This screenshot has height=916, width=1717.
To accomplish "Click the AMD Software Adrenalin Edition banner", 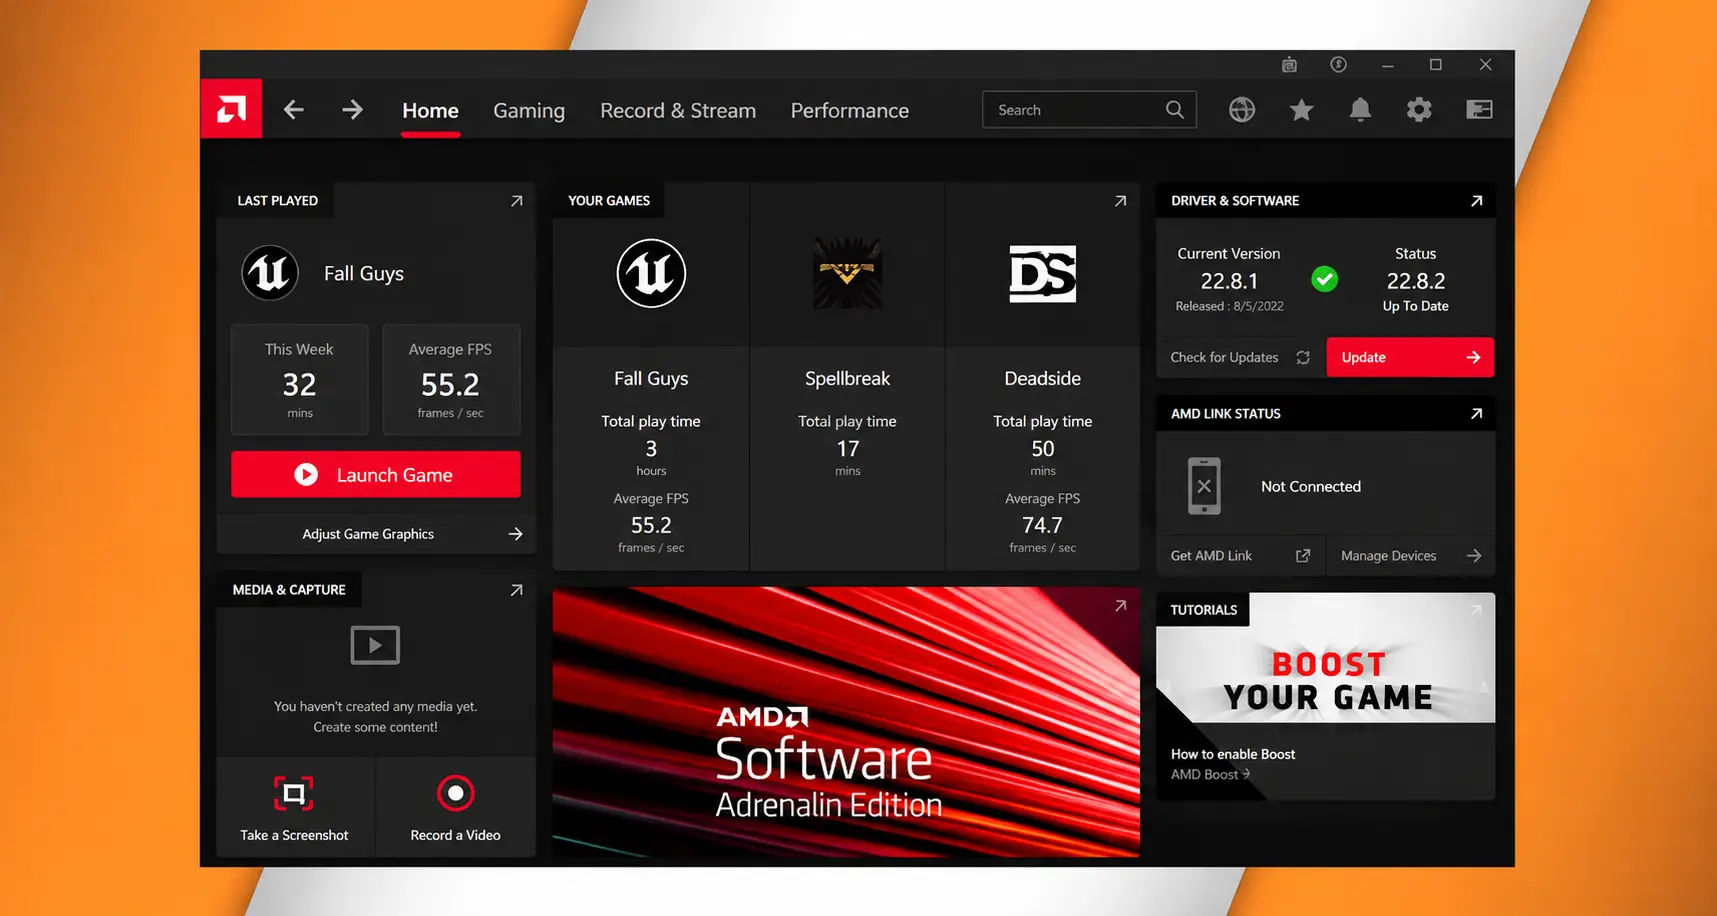I will pyautogui.click(x=846, y=722).
